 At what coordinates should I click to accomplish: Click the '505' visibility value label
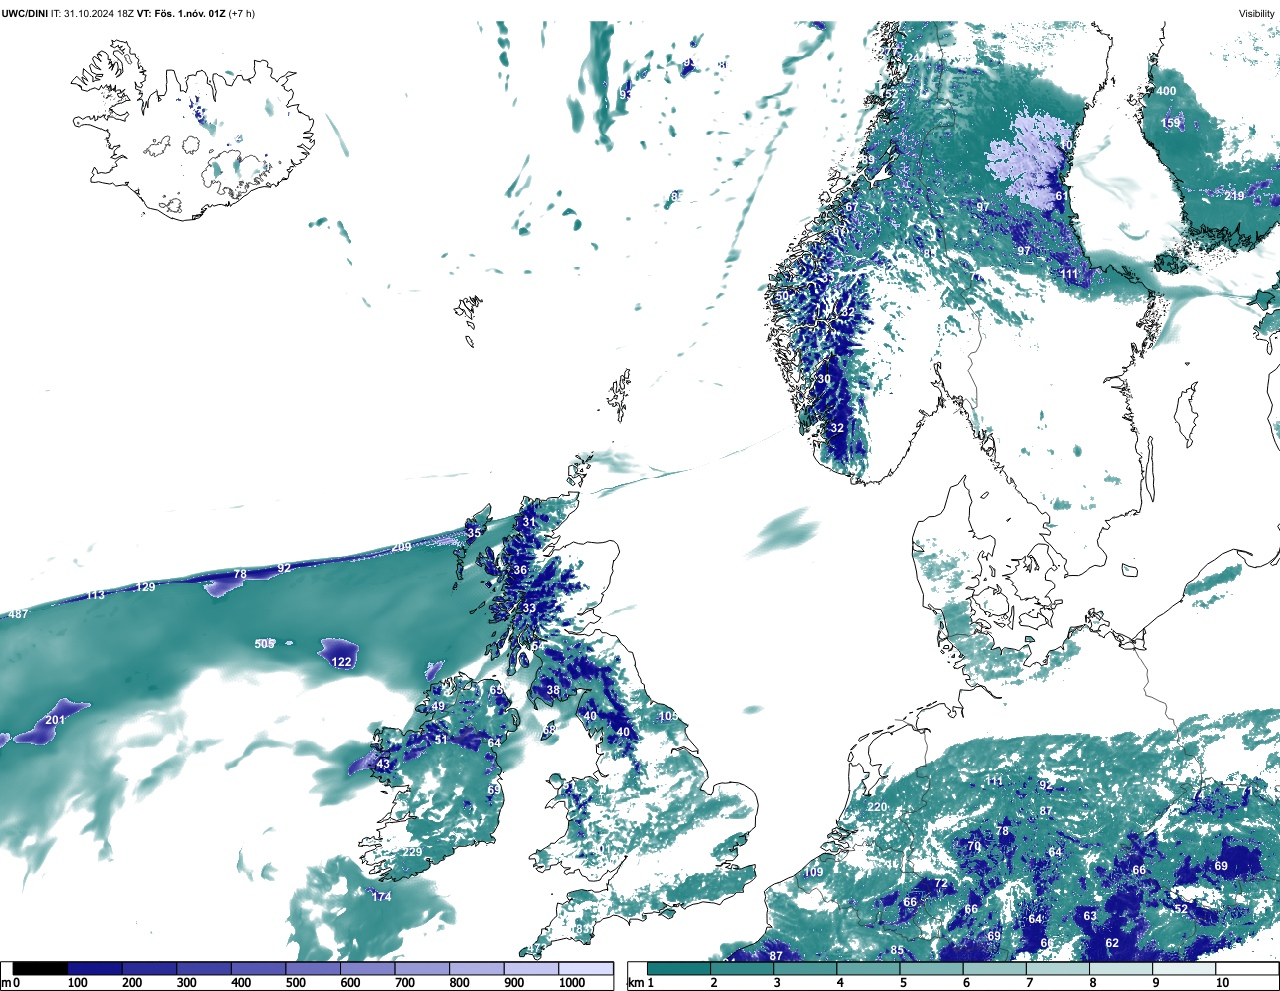pos(264,644)
